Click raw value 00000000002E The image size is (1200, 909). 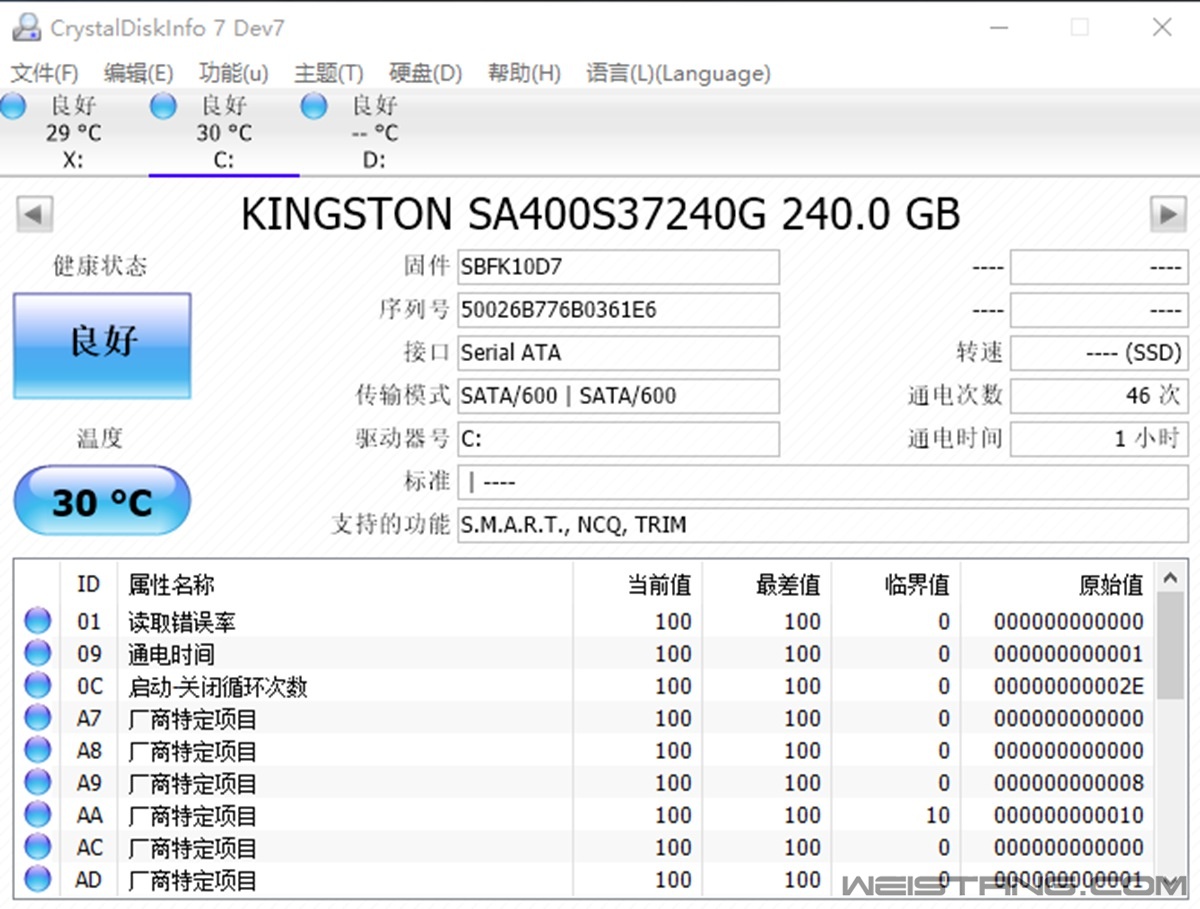pyautogui.click(x=1068, y=686)
